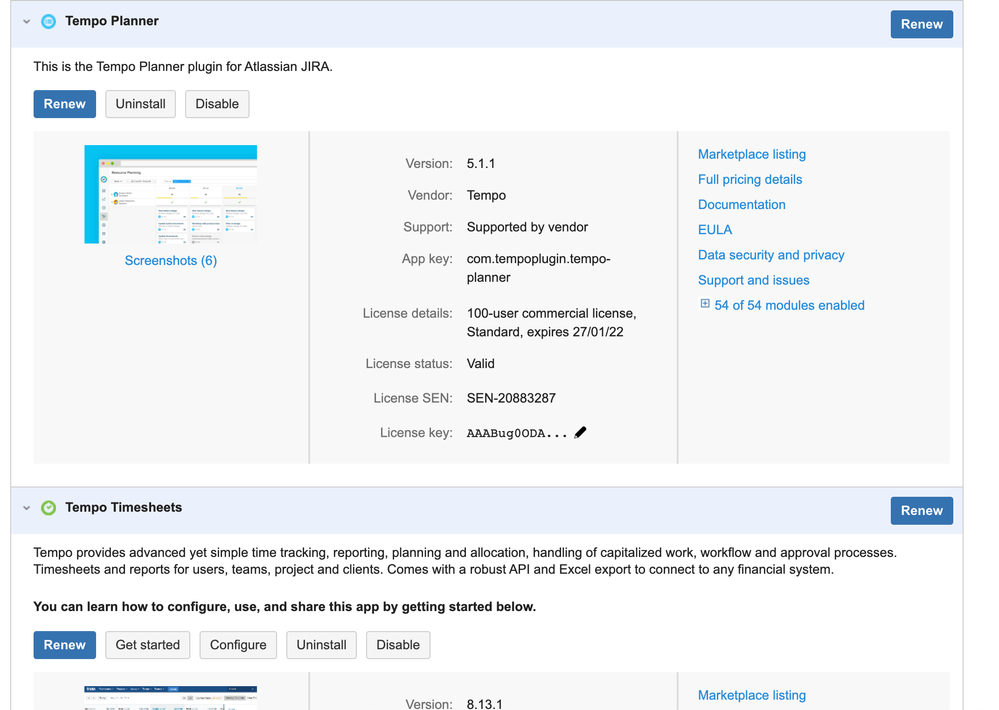Open Data security and privacy link

pos(771,255)
